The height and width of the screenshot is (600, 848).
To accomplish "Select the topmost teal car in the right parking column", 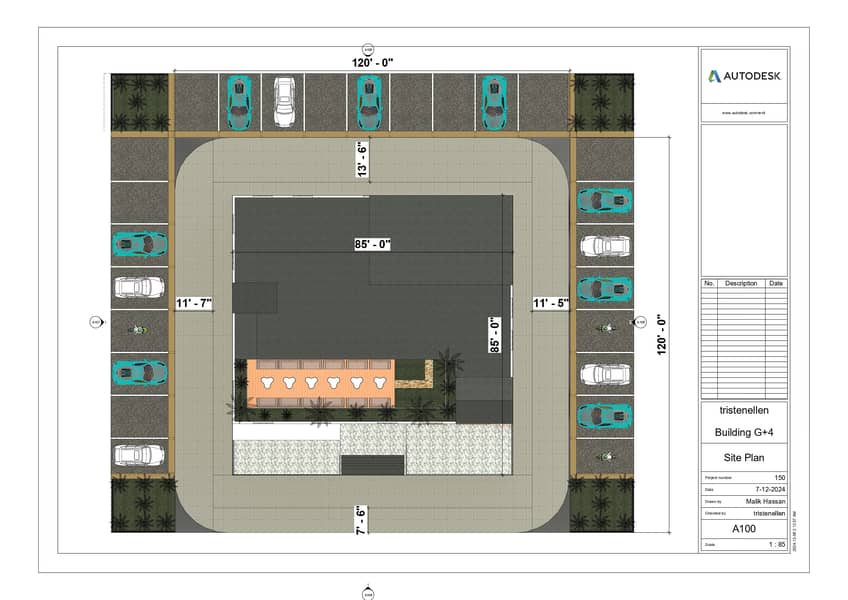I will coord(604,201).
